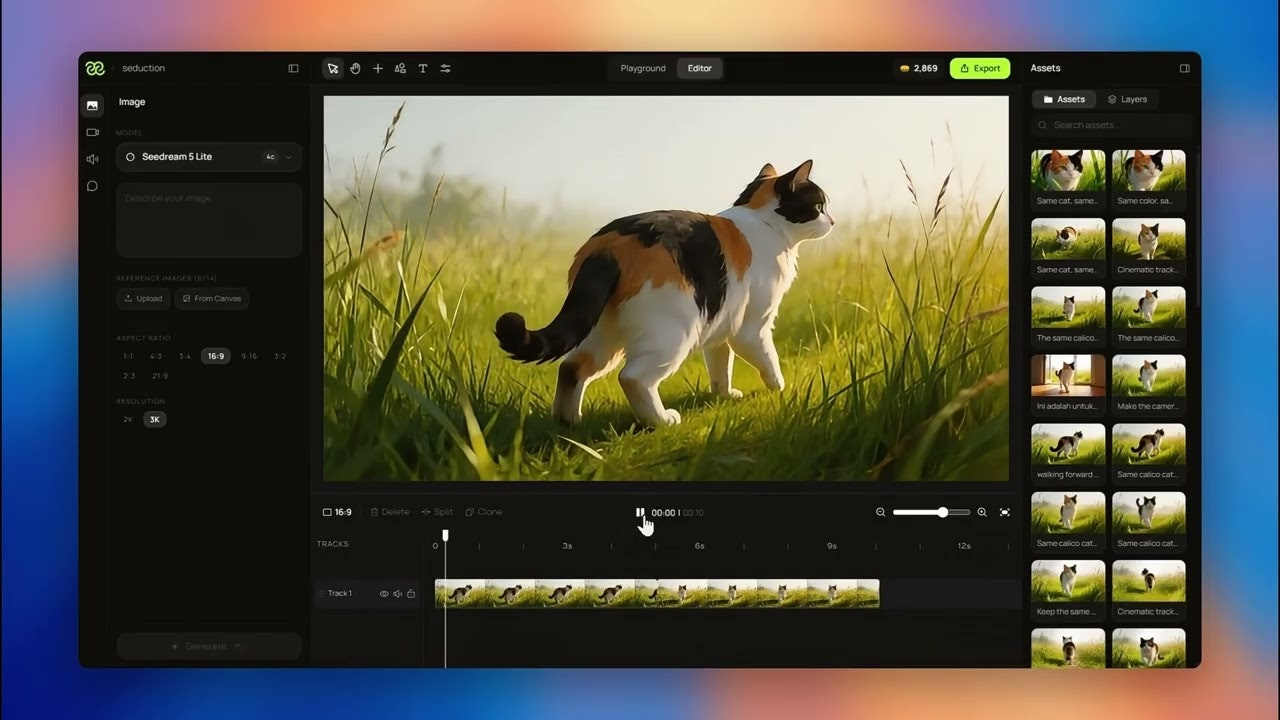
Task: Select 1:1 aspect ratio
Action: pyautogui.click(x=128, y=356)
